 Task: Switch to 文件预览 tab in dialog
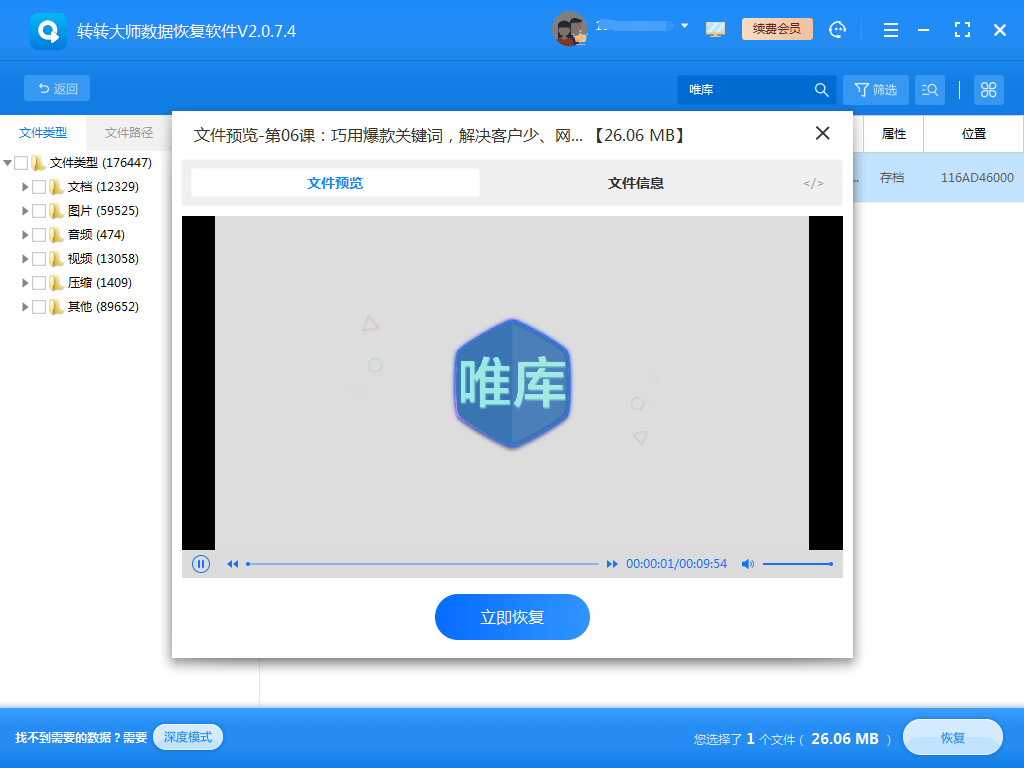[x=335, y=183]
